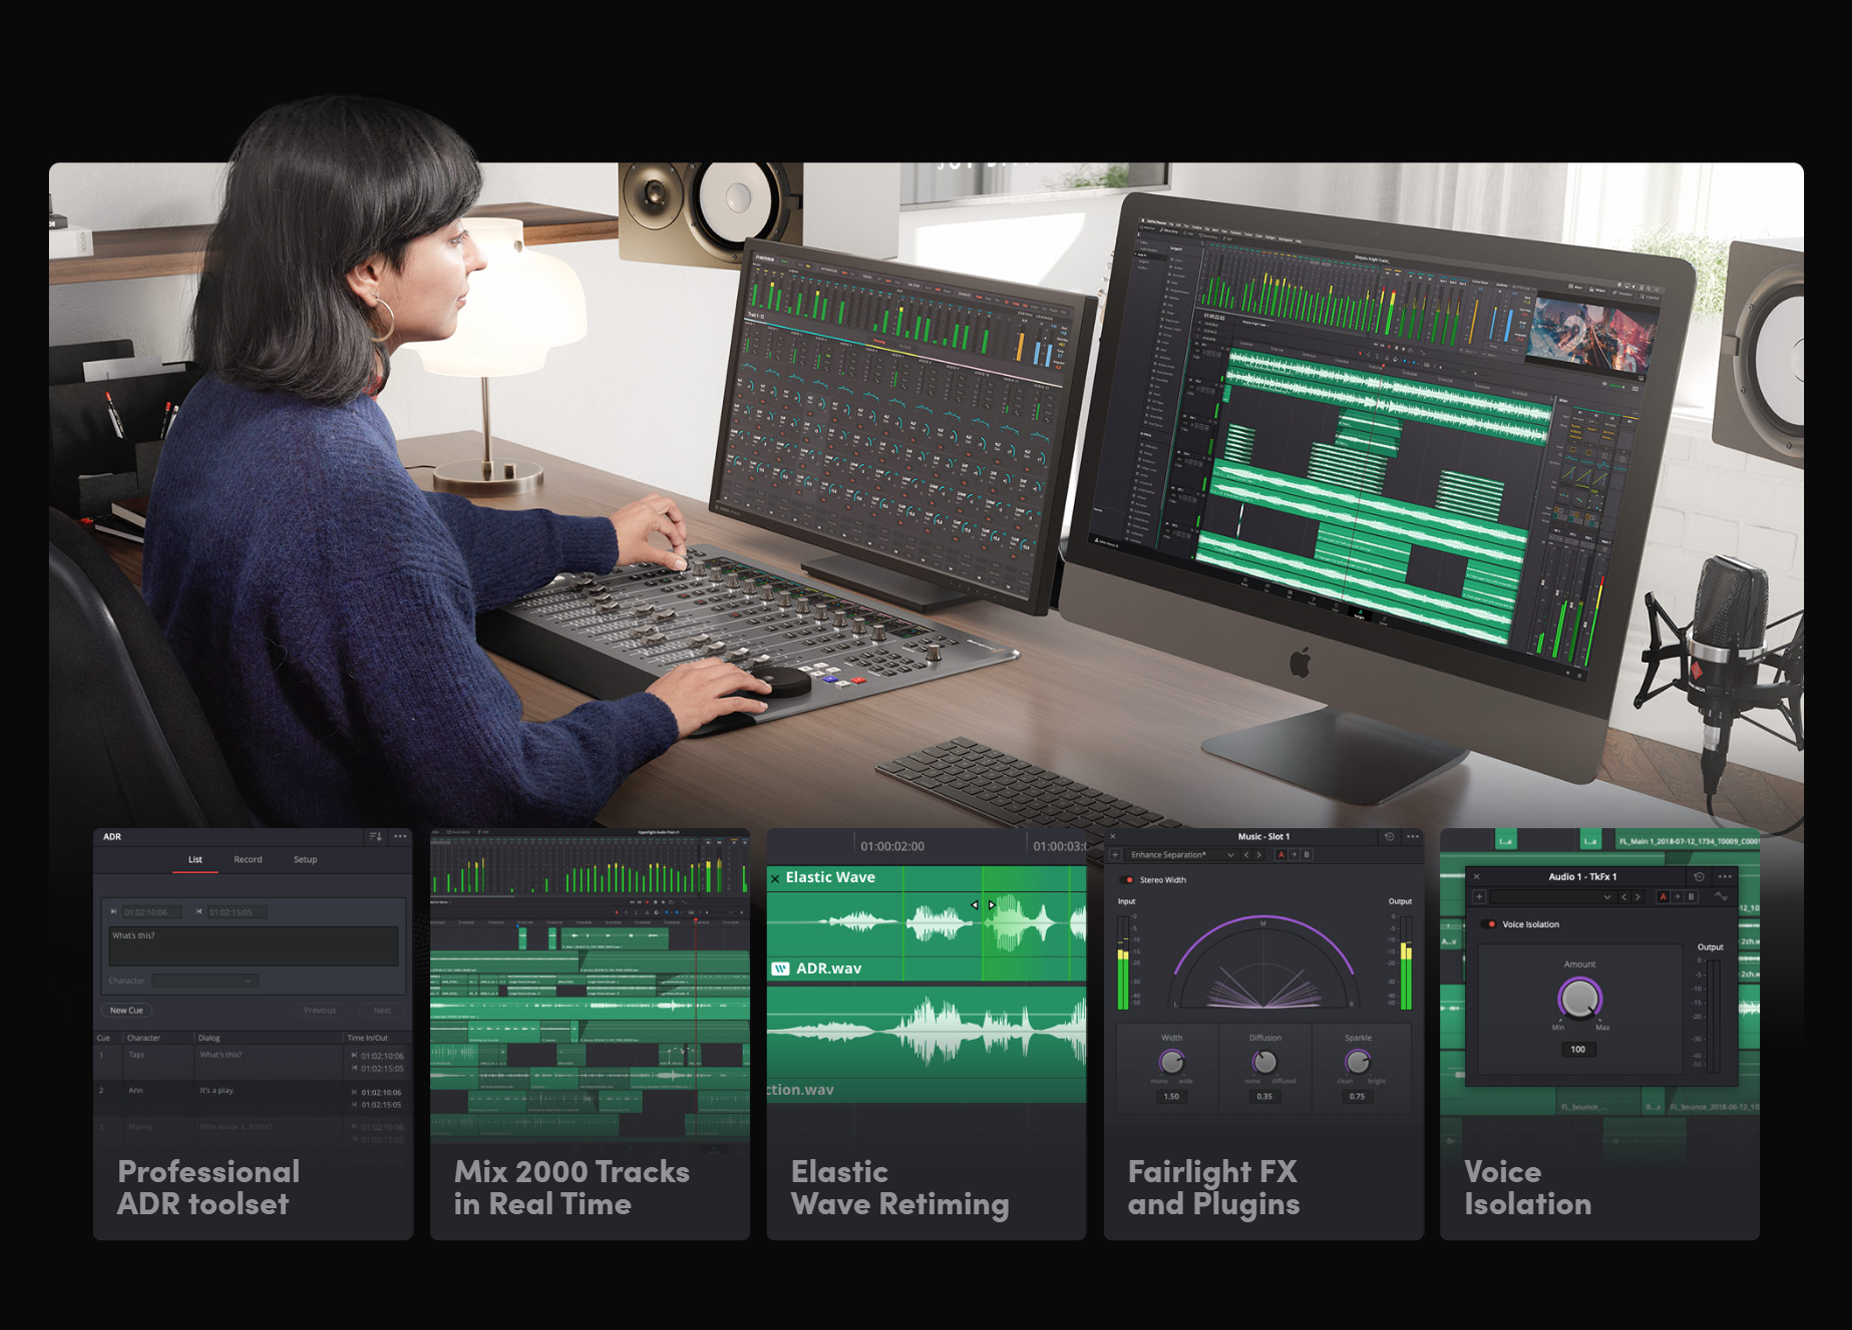Click the reset icon in Audio 1 - TkFx 1 panel

pyautogui.click(x=1698, y=877)
